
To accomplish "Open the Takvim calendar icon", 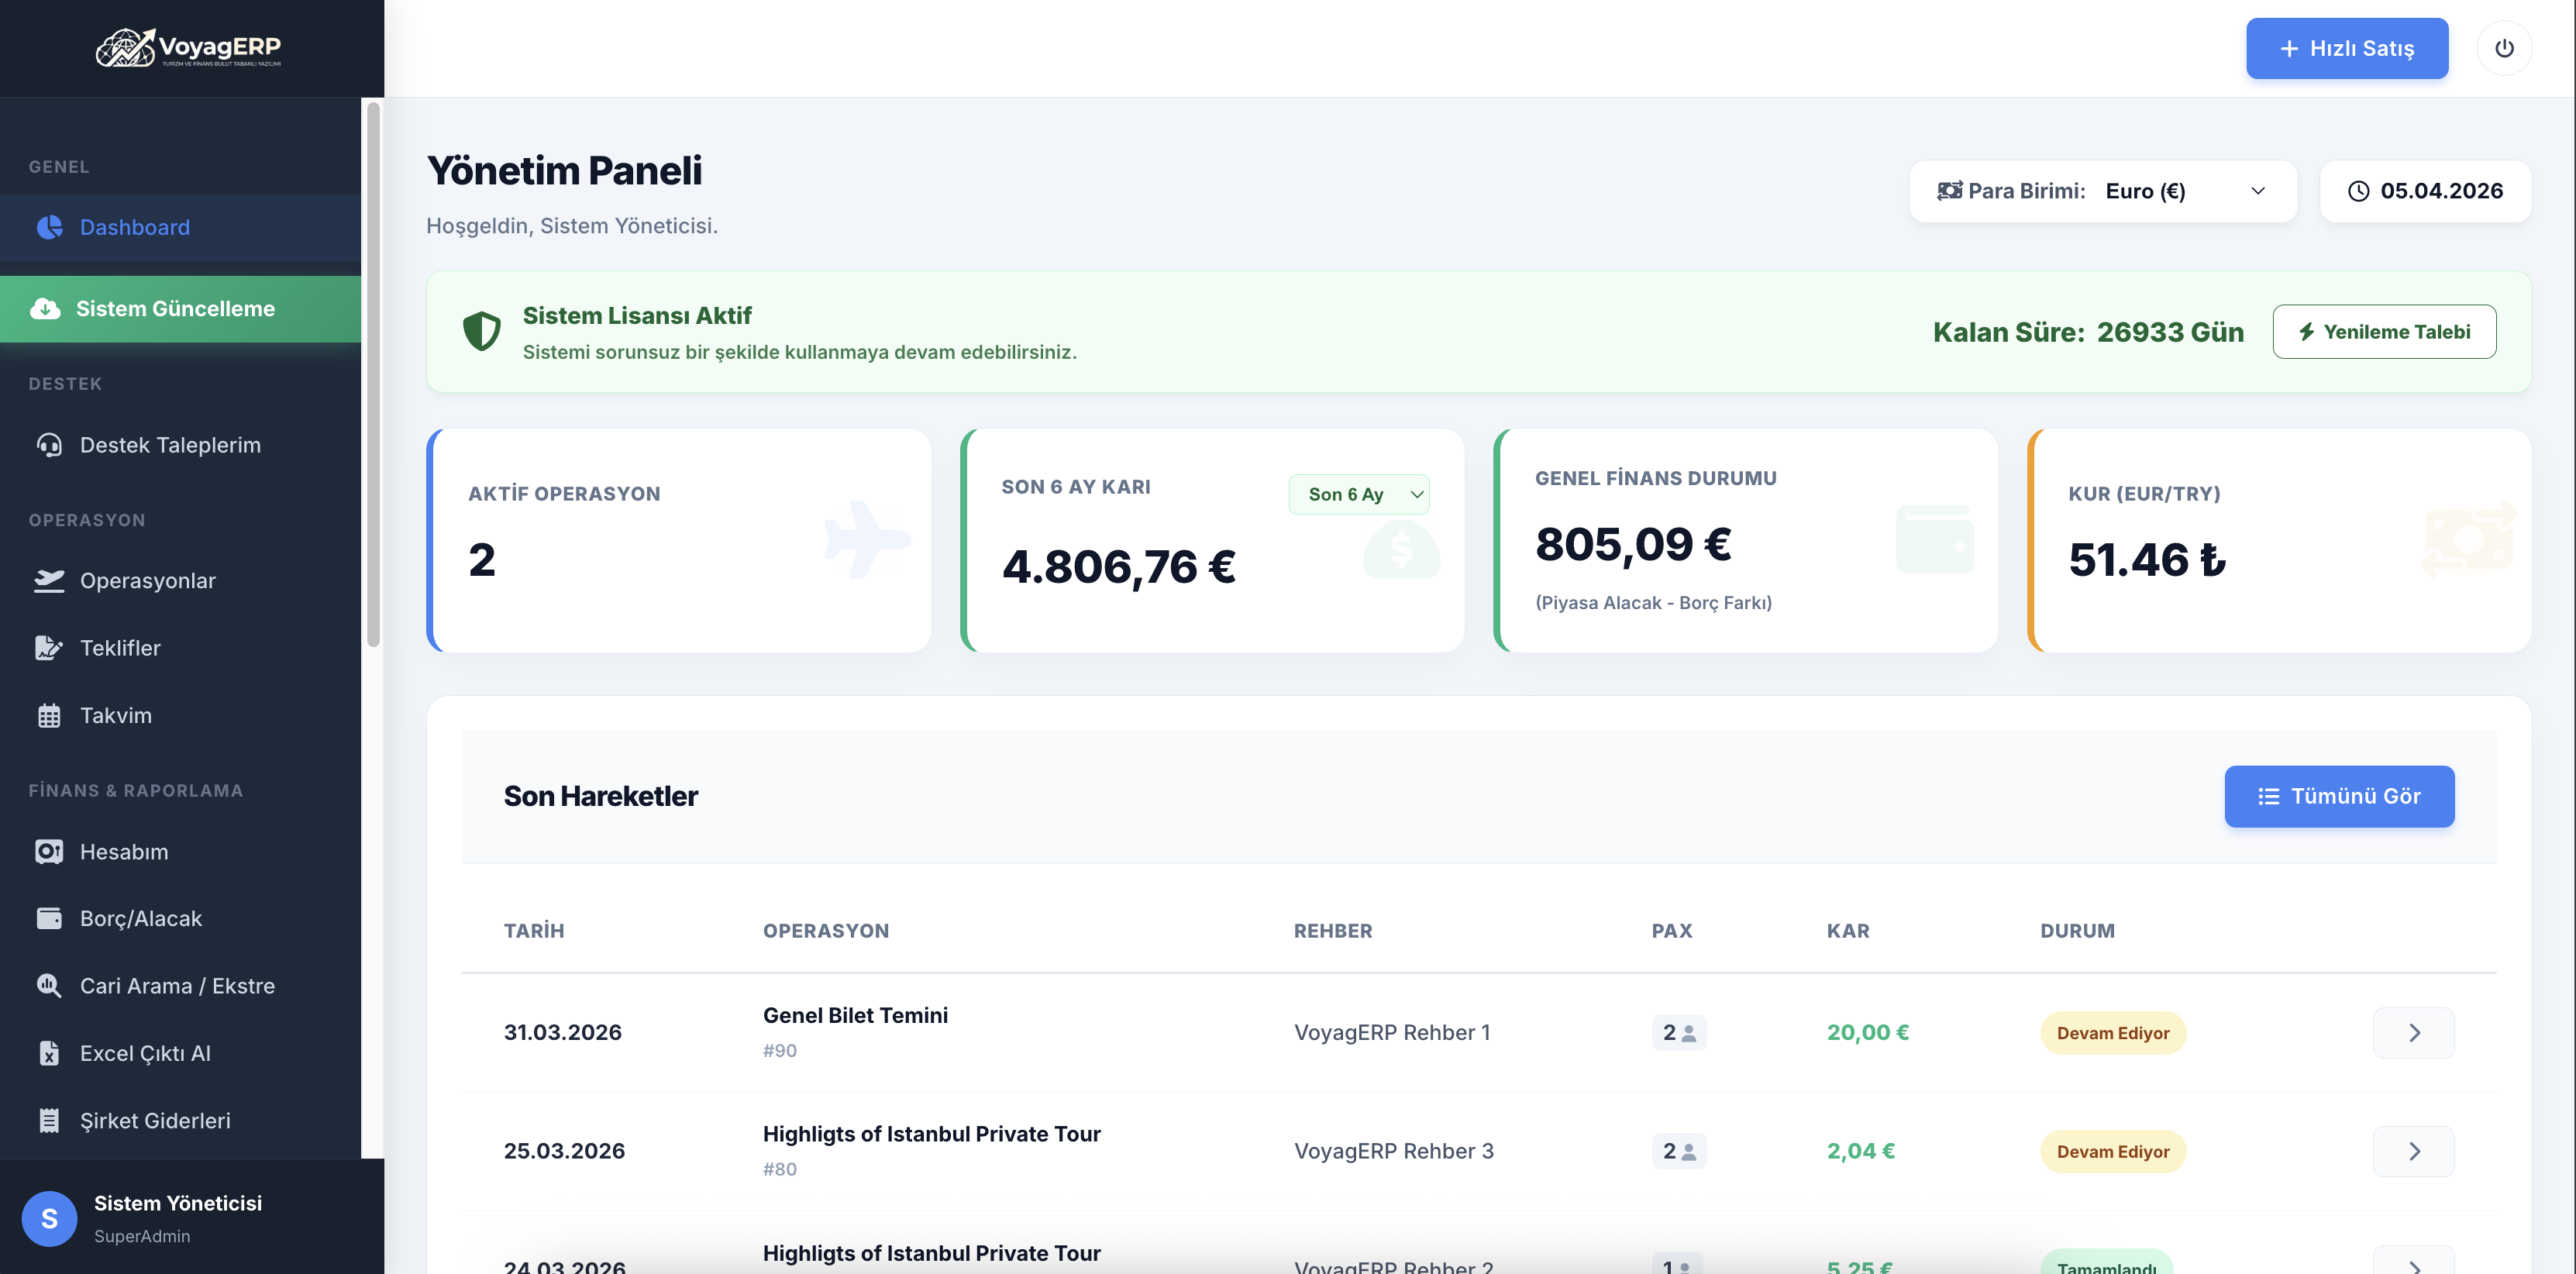I will [49, 714].
